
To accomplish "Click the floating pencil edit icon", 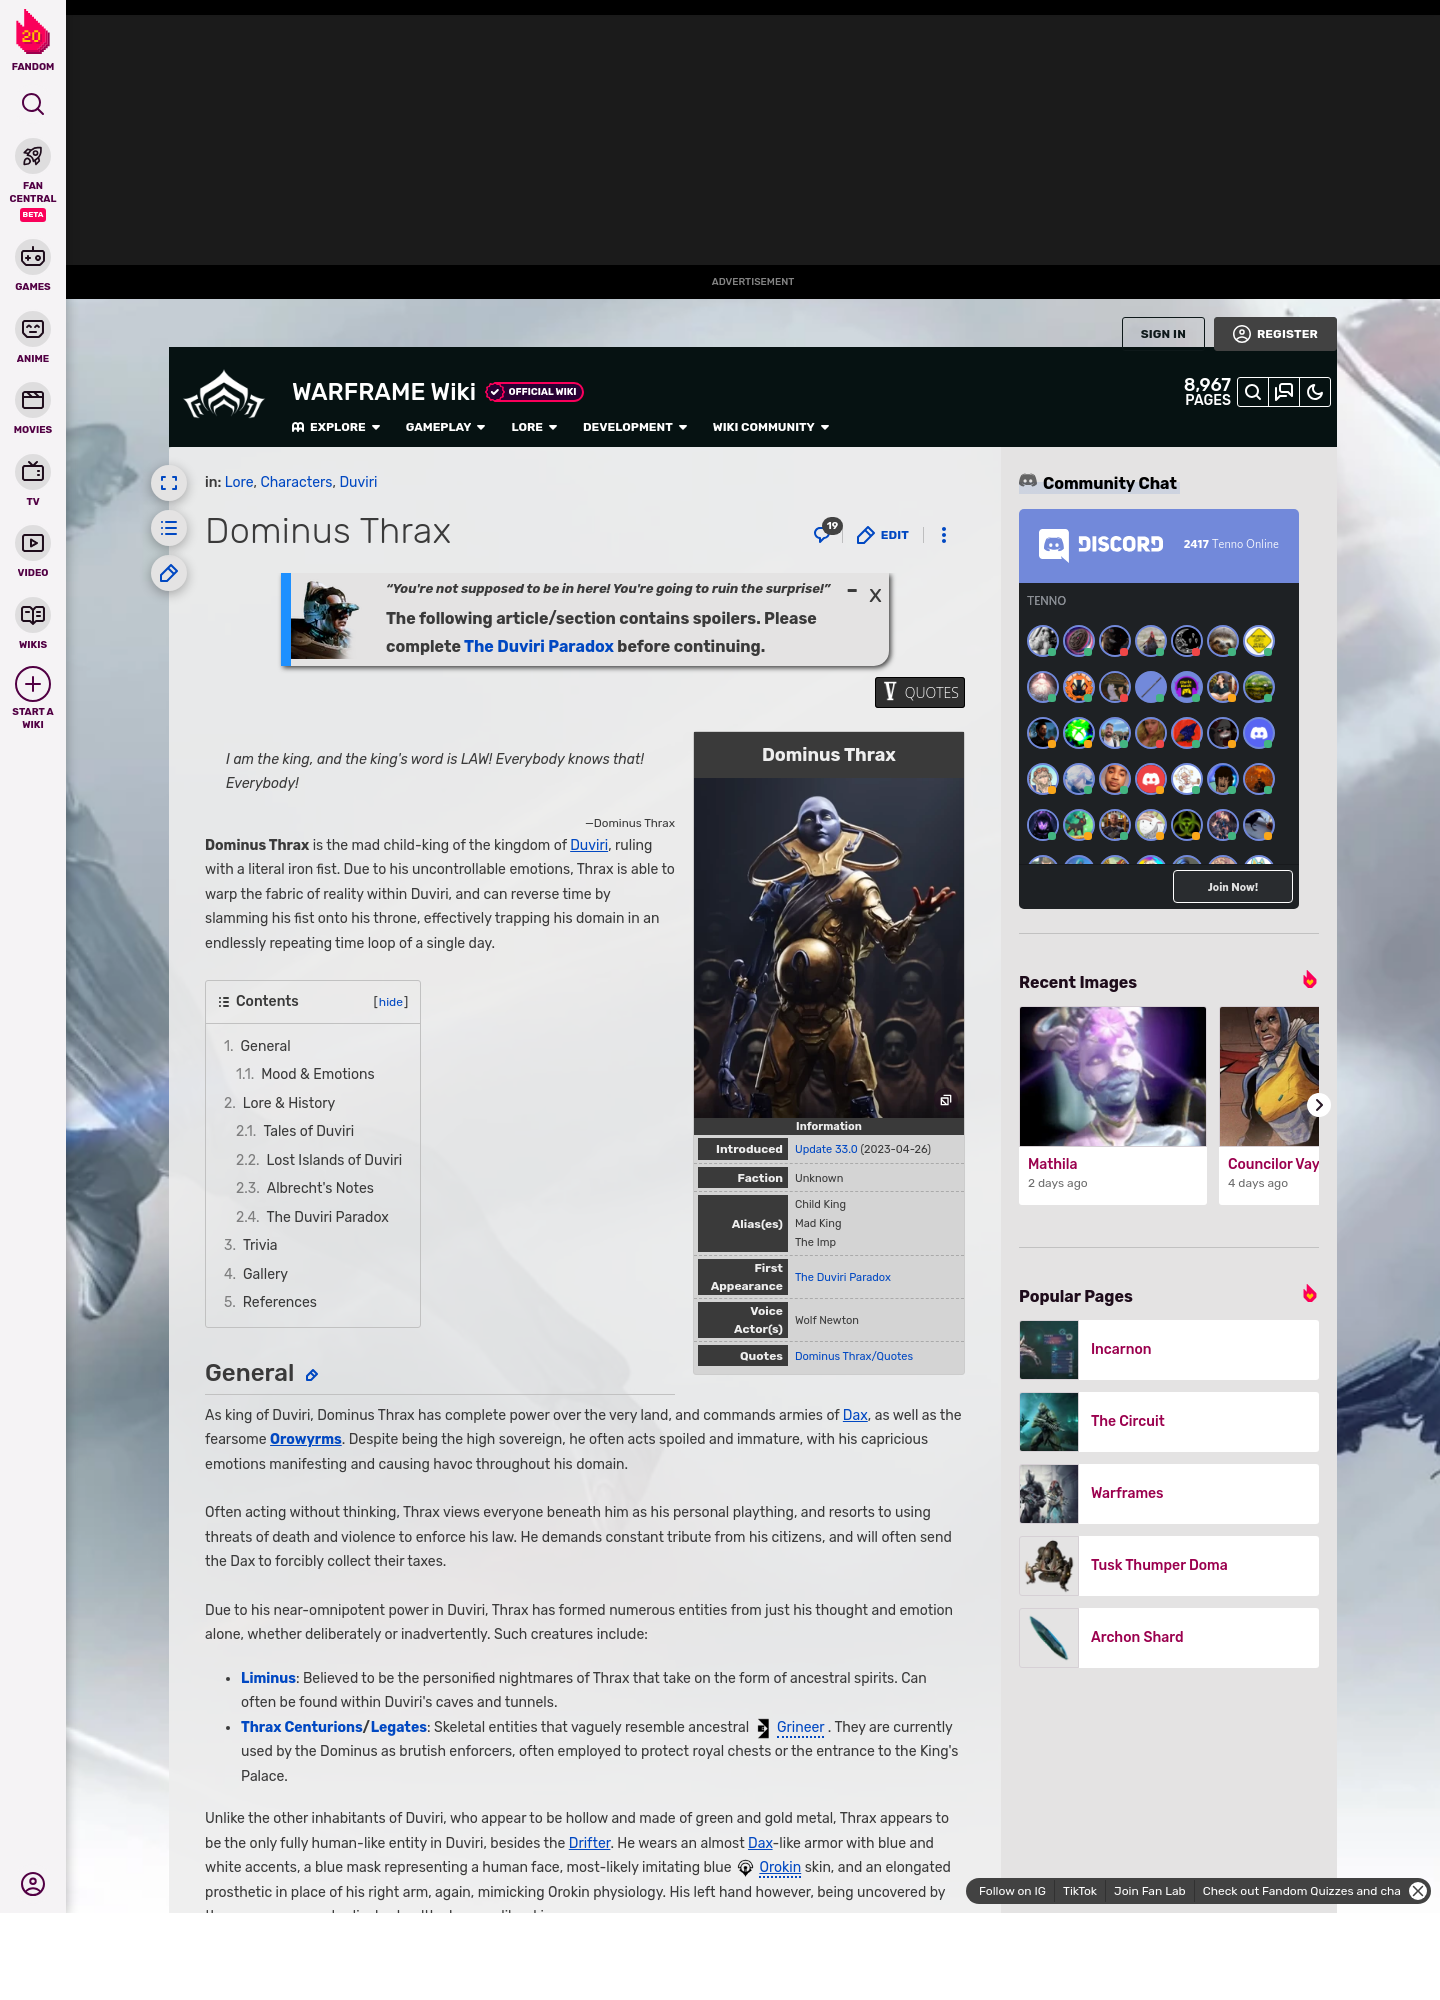I will click(x=169, y=573).
